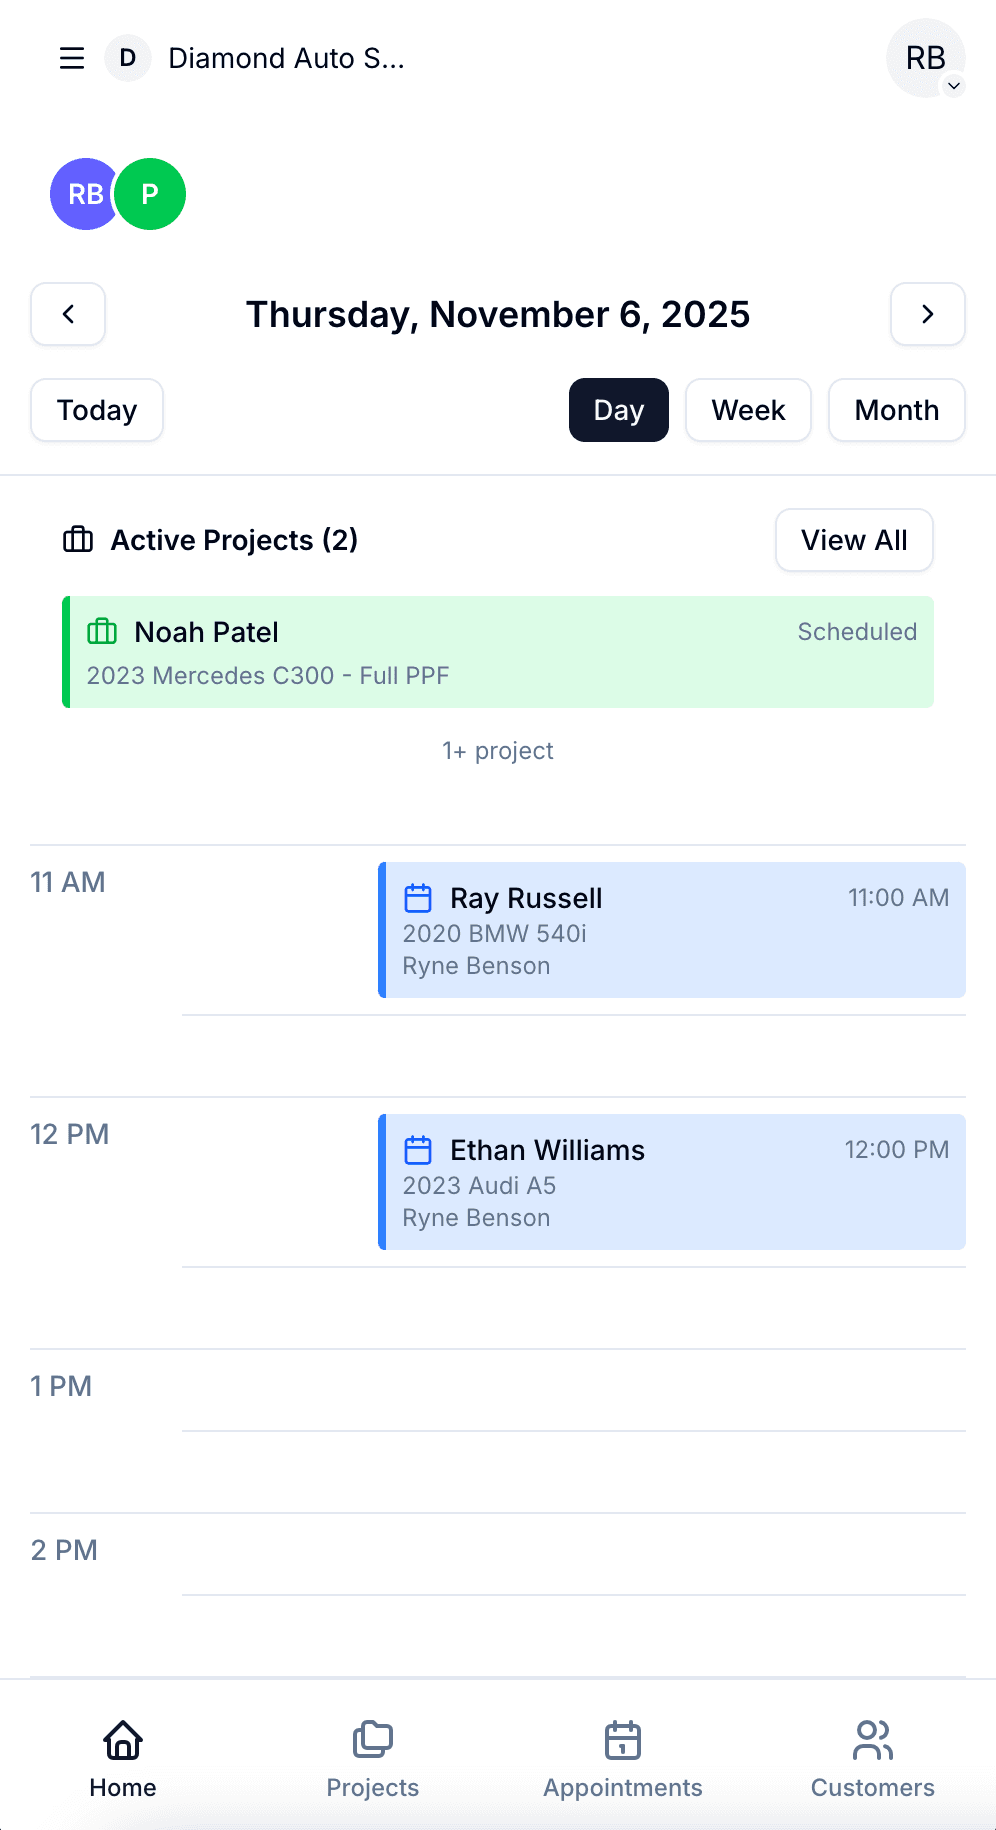Screen dimensions: 996x1830
Task: Advance to the next day with the right chevron
Action: click(927, 314)
